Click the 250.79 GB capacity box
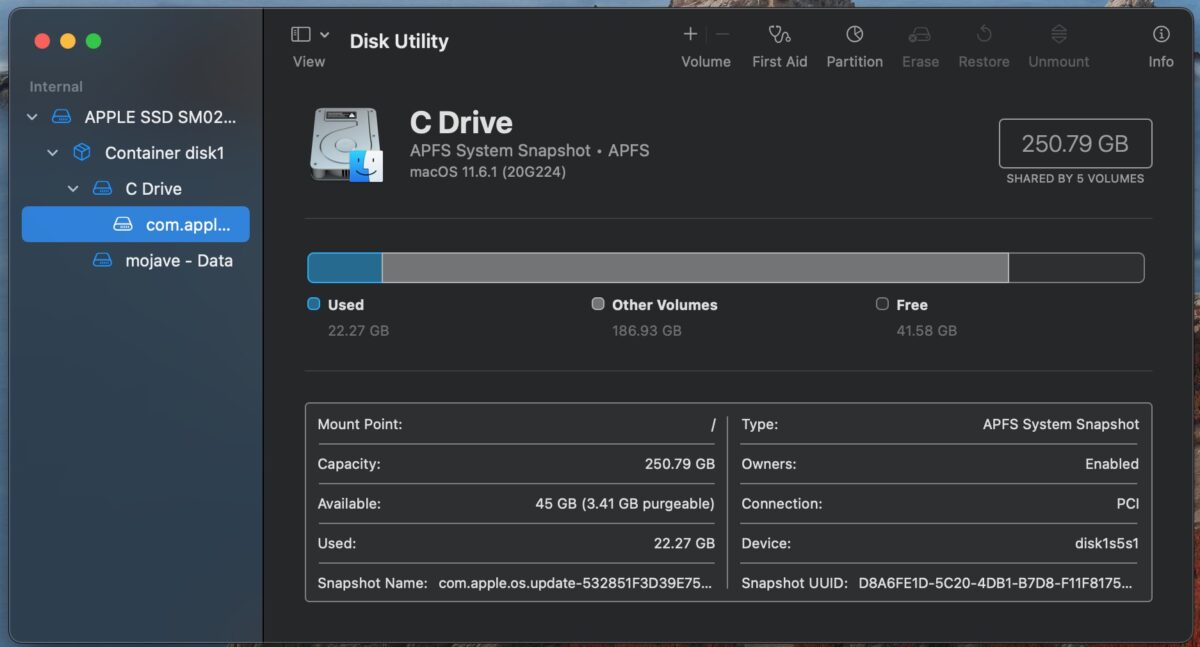 click(x=1075, y=144)
